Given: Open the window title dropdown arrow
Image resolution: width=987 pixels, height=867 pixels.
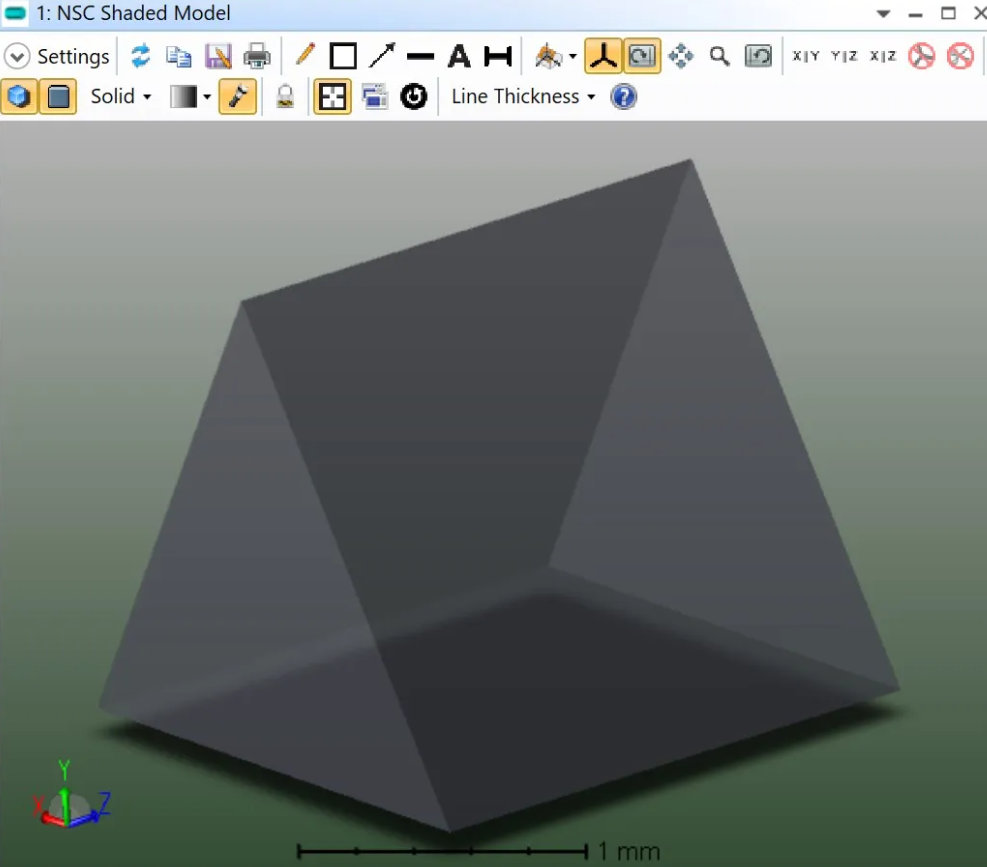Looking at the screenshot, I should coord(884,13).
